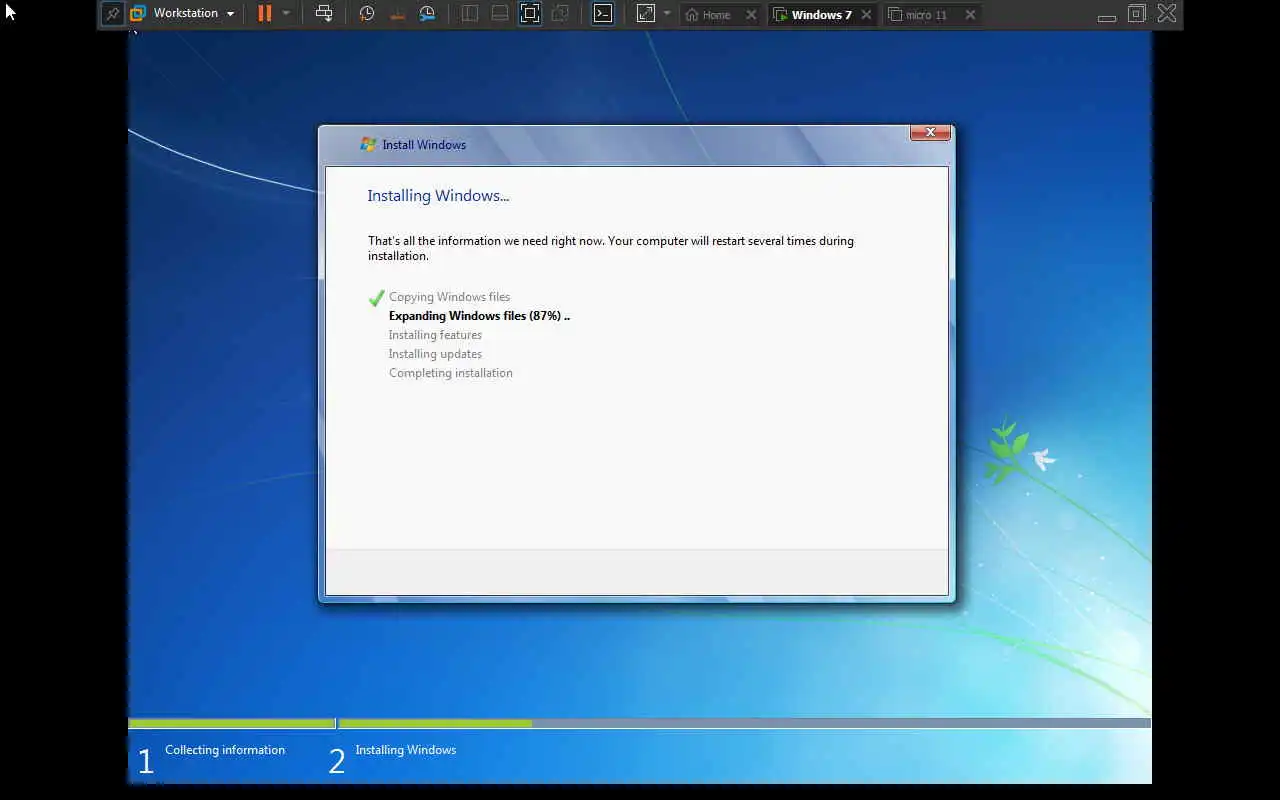Open the Workstation menu

[x=183, y=14]
